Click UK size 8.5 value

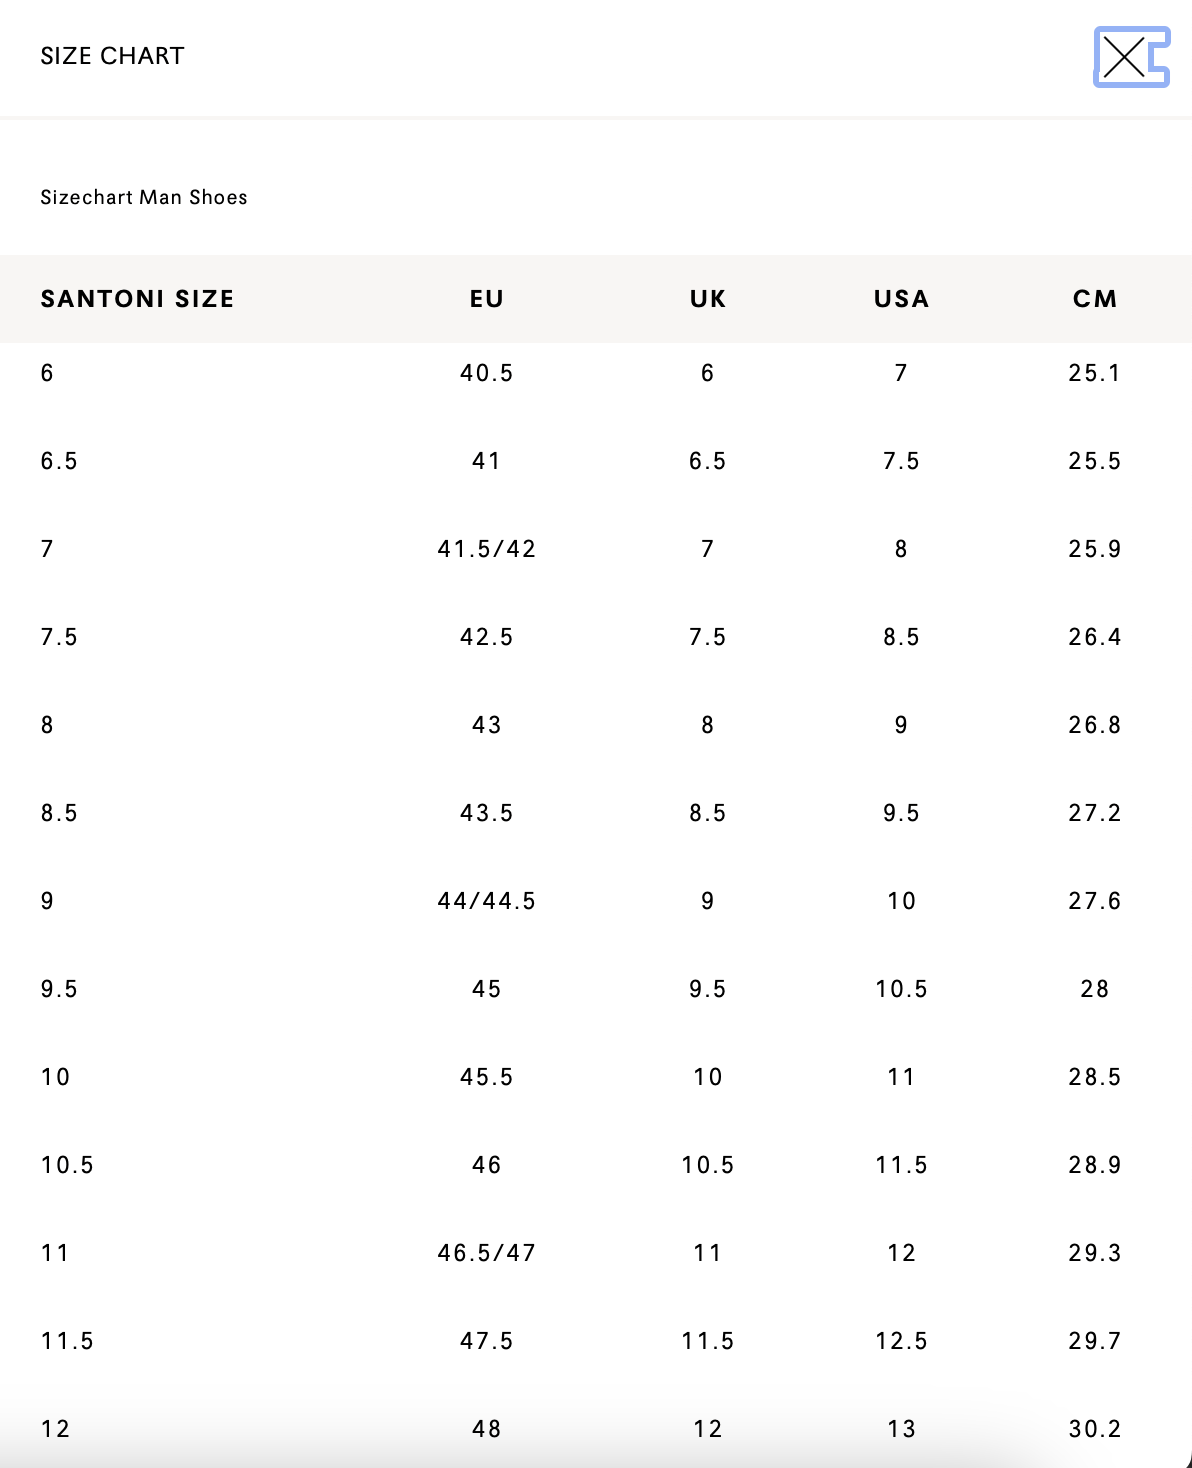708,813
